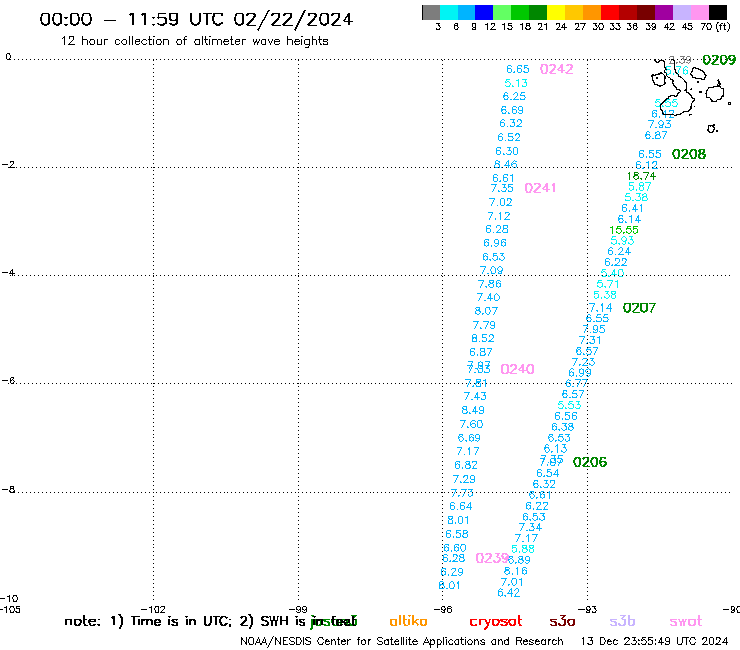Click the 7.93 value near the islands
740x650 pixels.
[x=659, y=124]
